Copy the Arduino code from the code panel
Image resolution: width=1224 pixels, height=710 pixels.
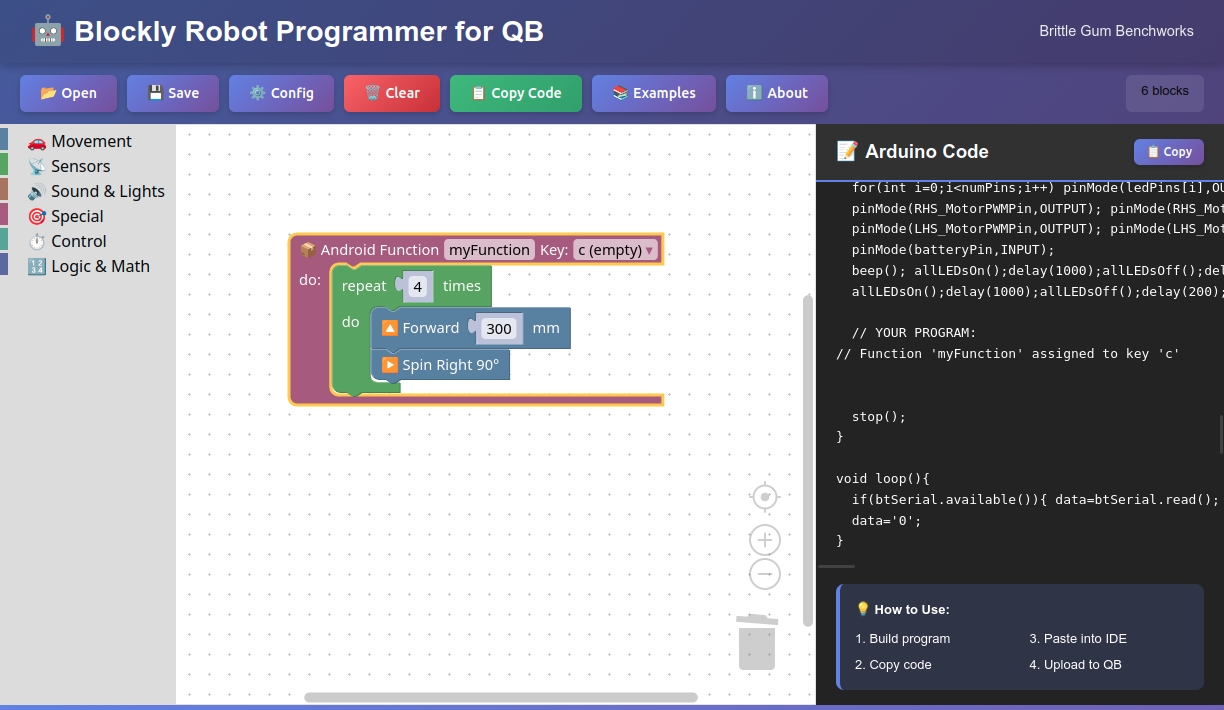click(1169, 152)
